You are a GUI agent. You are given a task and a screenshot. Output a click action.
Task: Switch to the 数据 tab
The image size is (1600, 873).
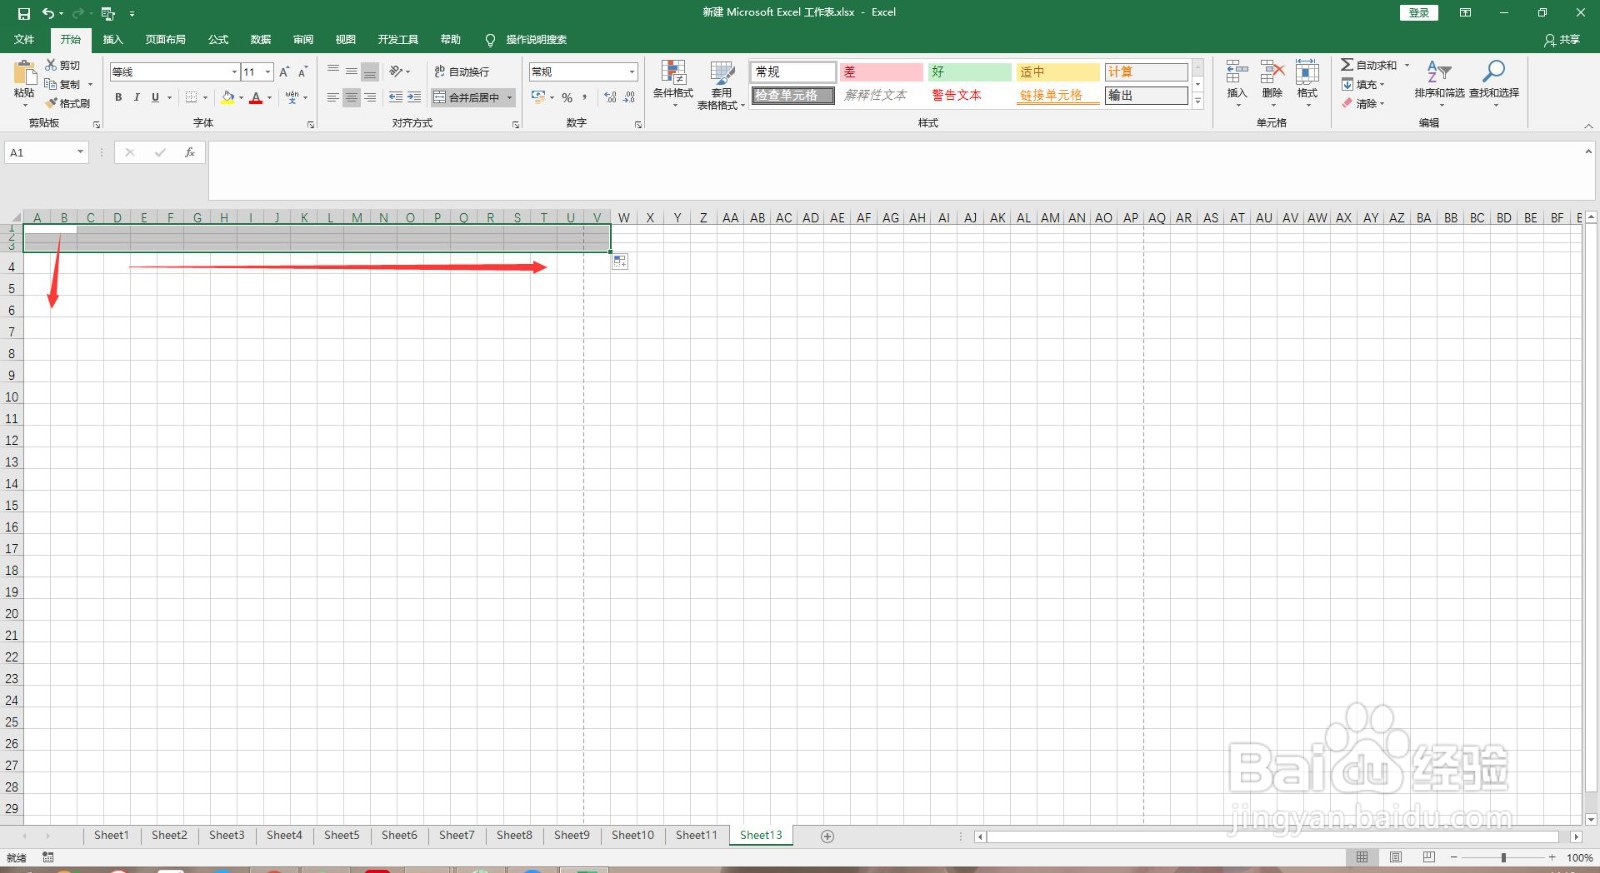pos(261,40)
